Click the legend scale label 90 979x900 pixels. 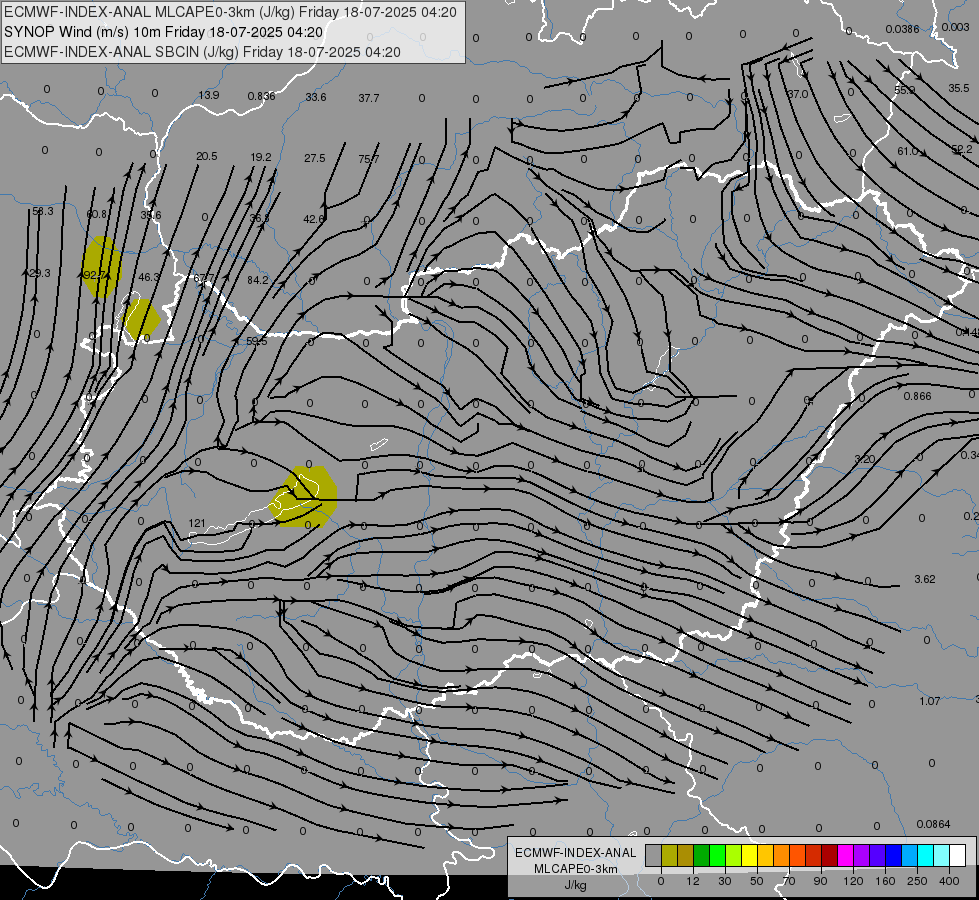pyautogui.click(x=820, y=881)
